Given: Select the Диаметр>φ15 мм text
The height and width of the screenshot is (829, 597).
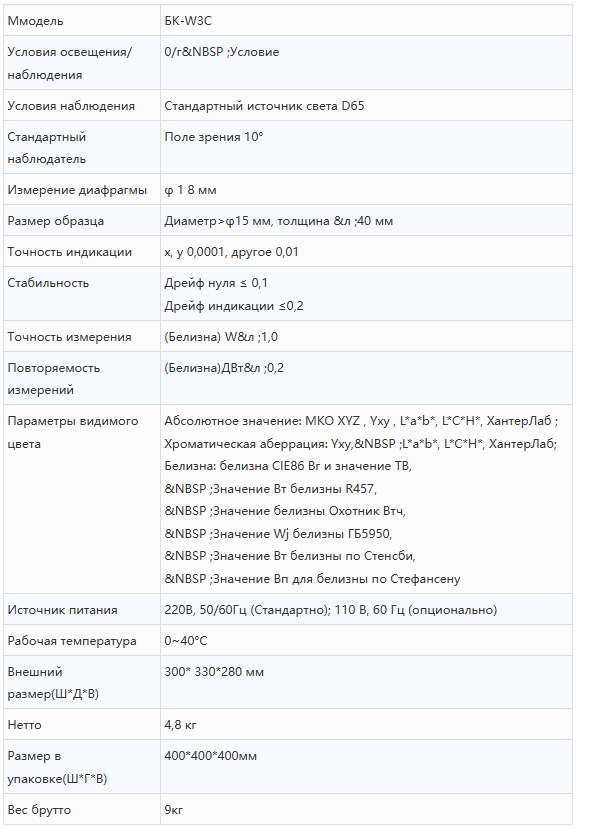Looking at the screenshot, I should (217, 221).
